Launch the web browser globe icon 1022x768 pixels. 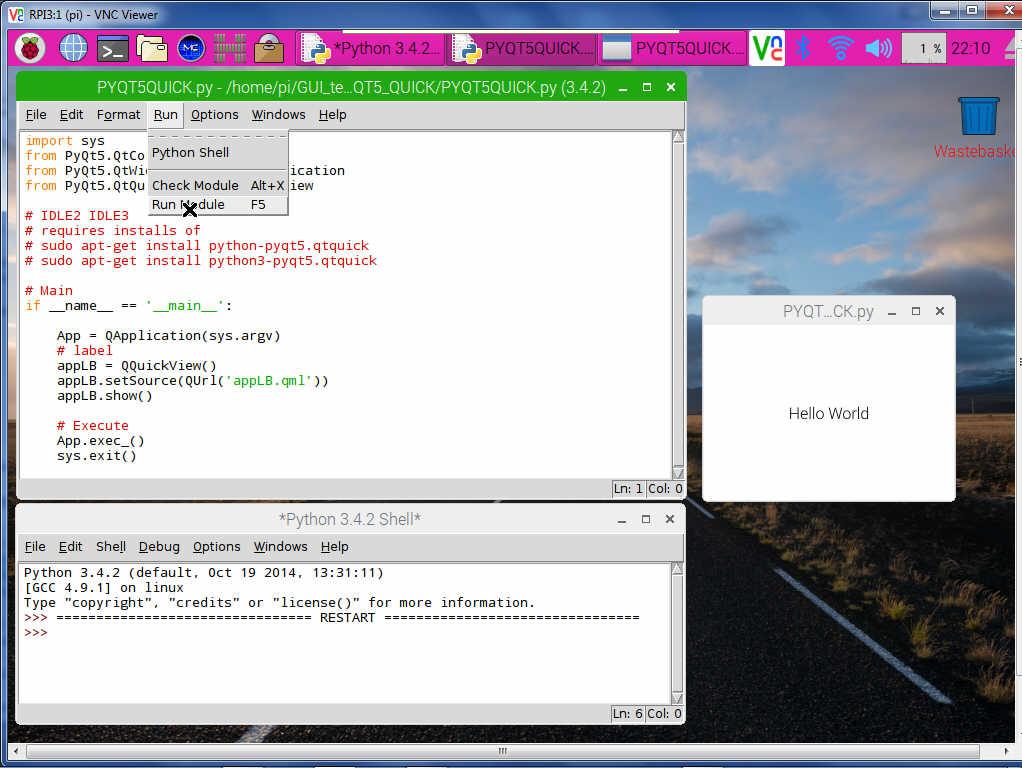73,47
